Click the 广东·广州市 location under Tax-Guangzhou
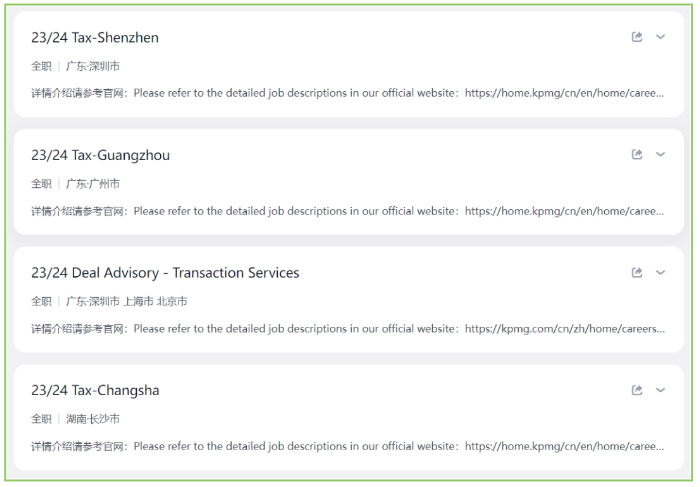Screen dimensions: 700x487 [93, 184]
